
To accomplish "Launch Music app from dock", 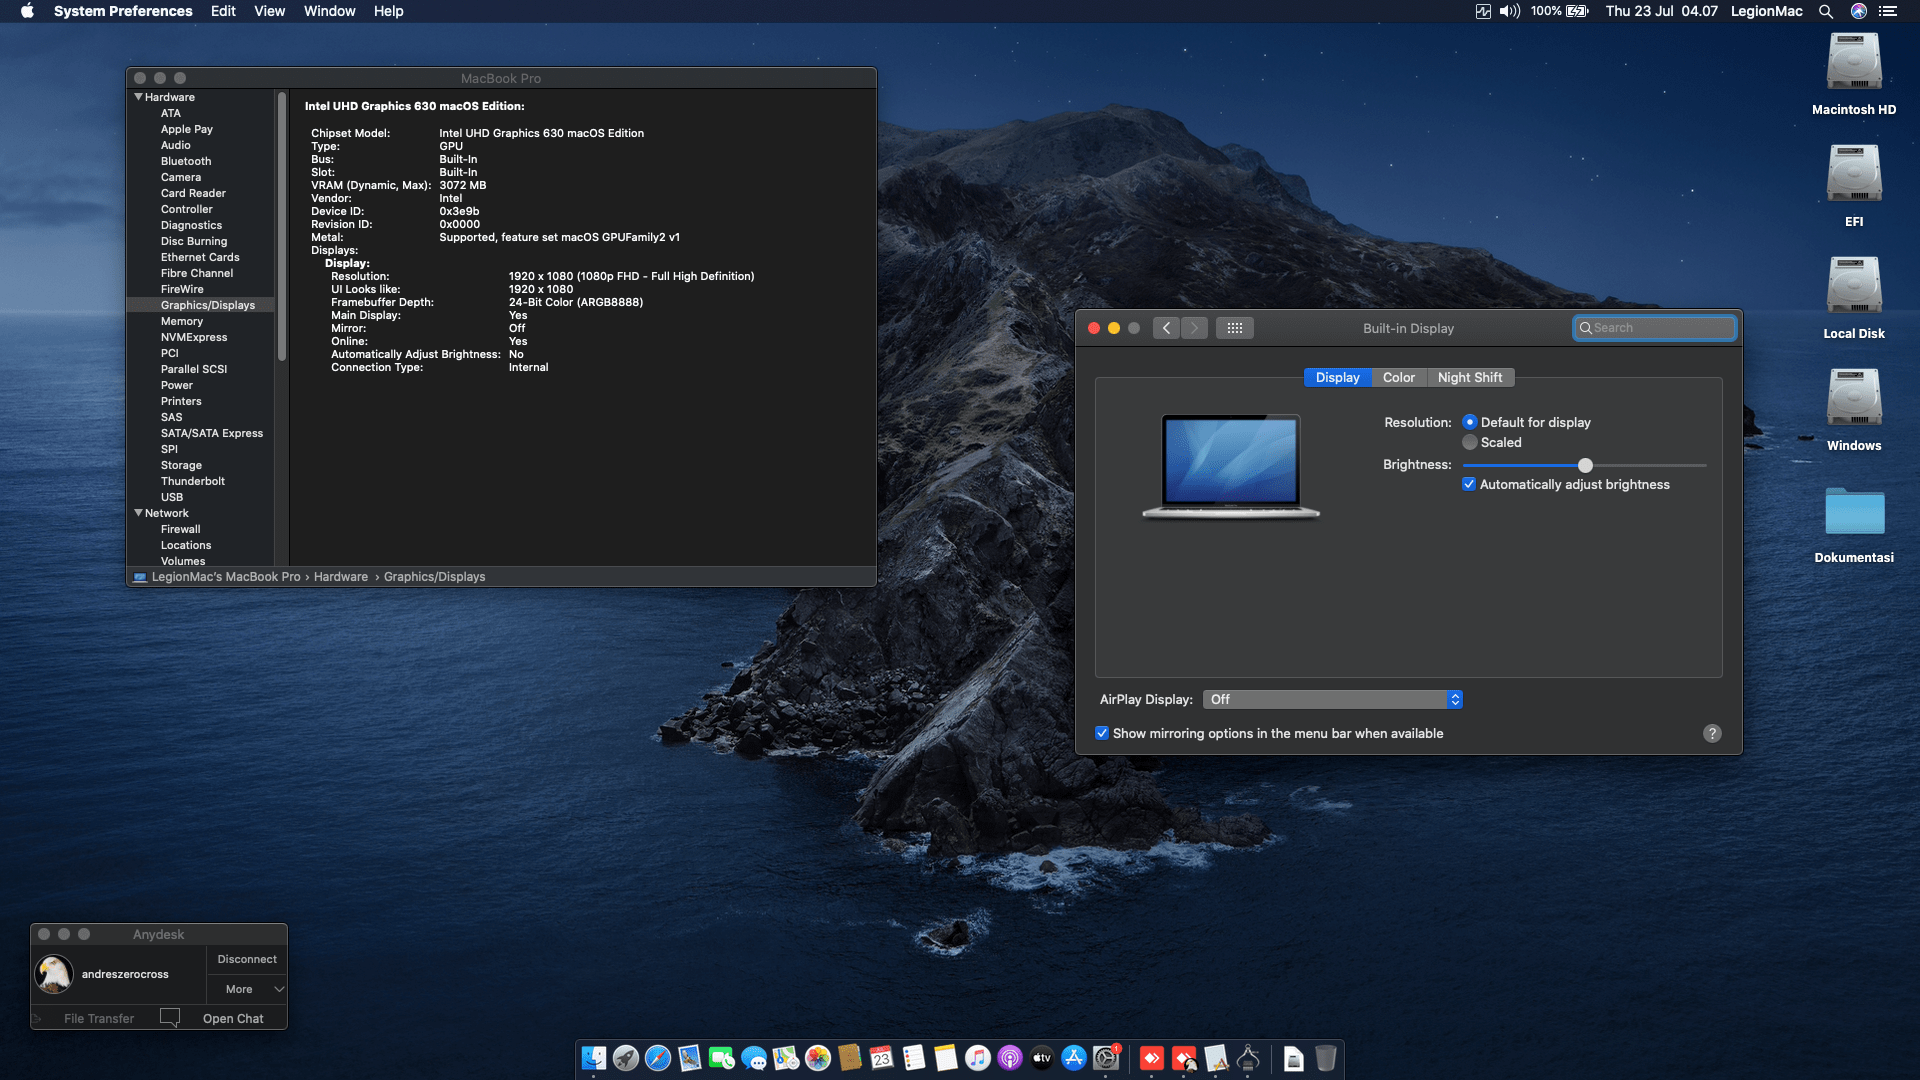I will [978, 1058].
